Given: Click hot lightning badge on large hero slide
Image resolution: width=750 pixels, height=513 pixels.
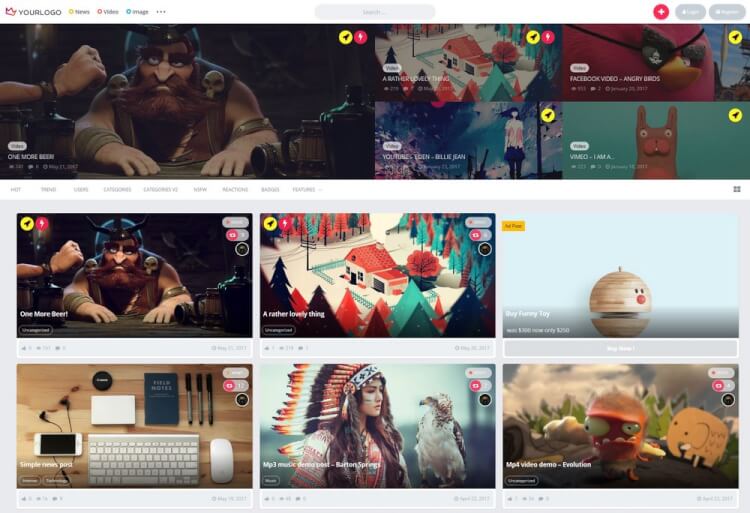Looking at the screenshot, I should (x=361, y=37).
